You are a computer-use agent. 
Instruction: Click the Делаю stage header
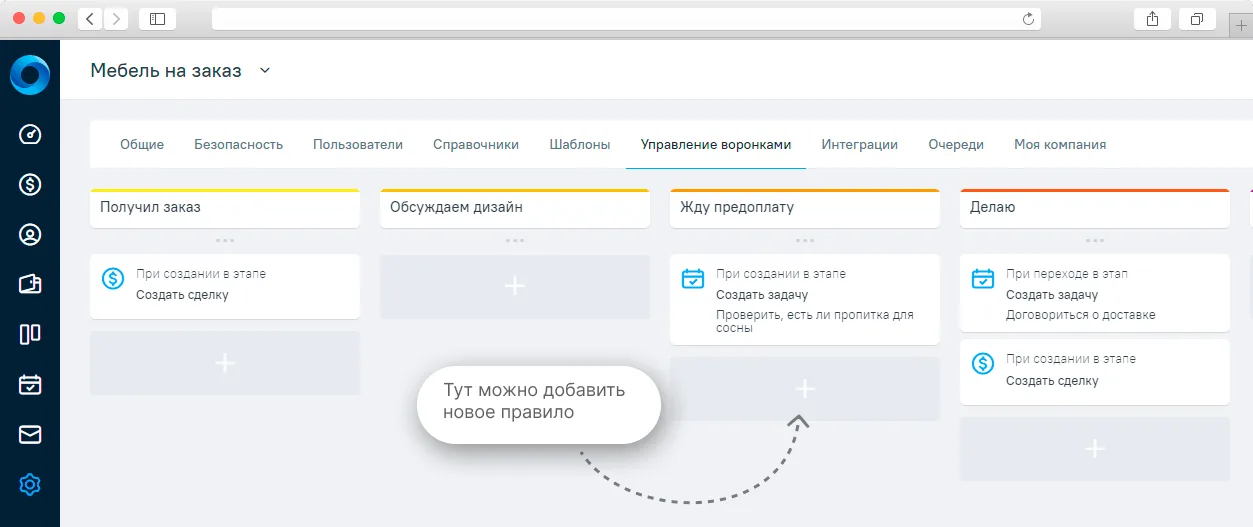[x=1095, y=208]
